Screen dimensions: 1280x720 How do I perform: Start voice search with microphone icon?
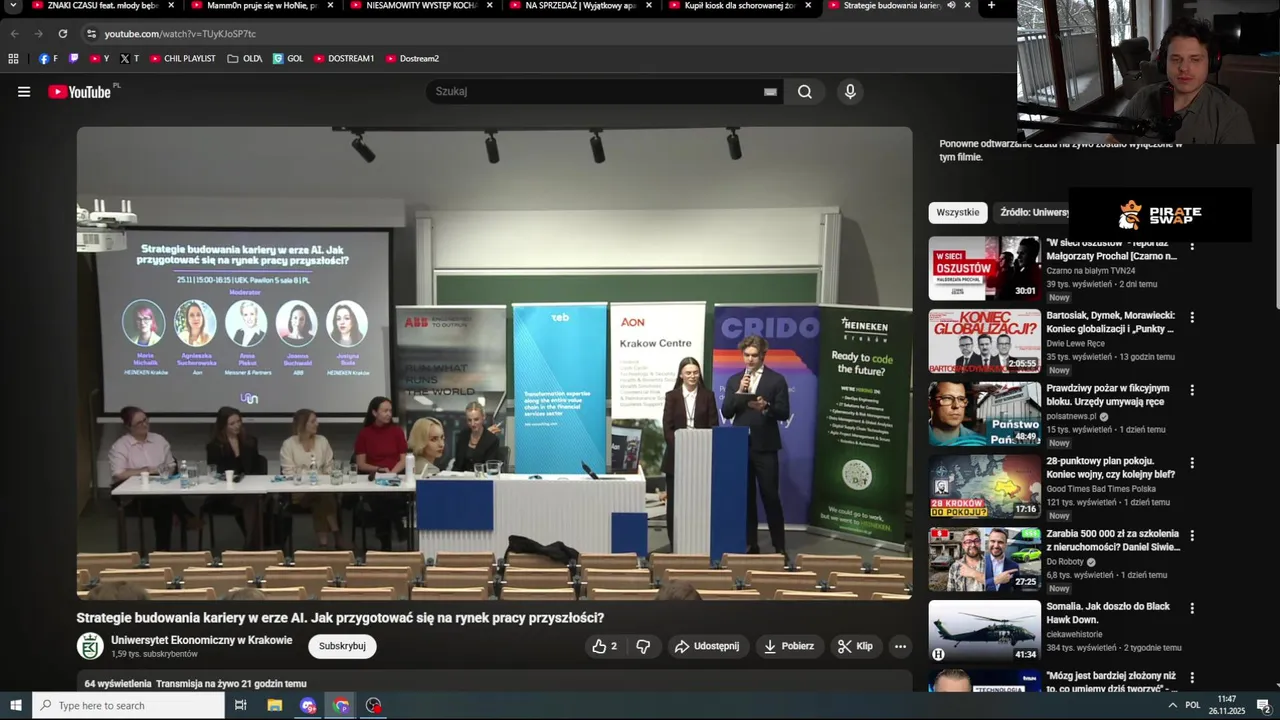coord(850,92)
